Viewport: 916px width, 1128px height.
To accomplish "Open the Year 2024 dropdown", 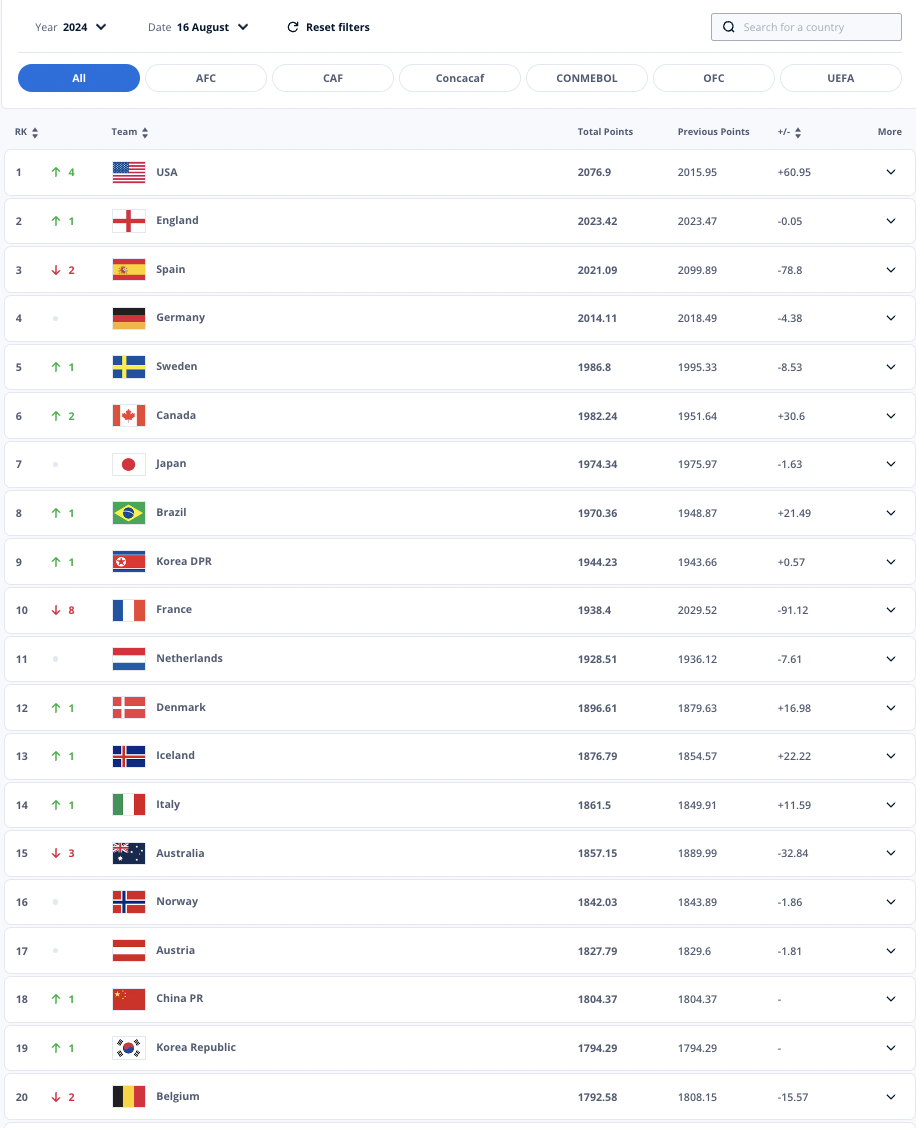I will click(71, 27).
